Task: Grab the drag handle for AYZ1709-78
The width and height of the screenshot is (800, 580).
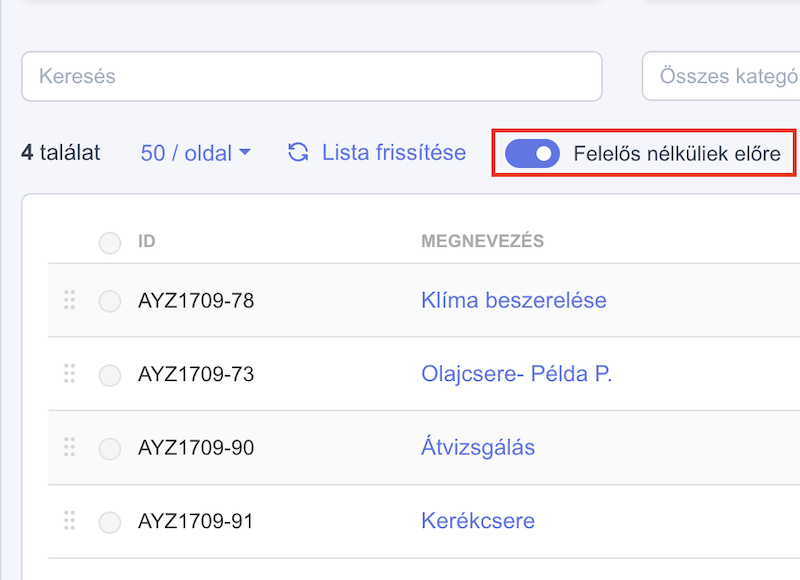Action: coord(69,300)
